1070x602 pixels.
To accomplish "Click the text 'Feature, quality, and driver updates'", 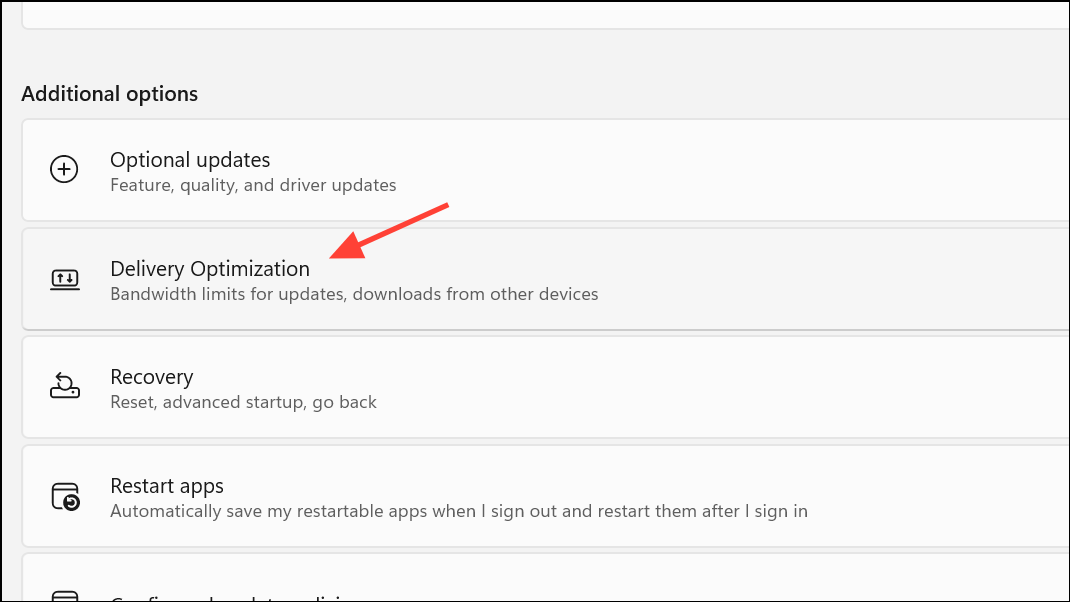I will pyautogui.click(x=252, y=184).
